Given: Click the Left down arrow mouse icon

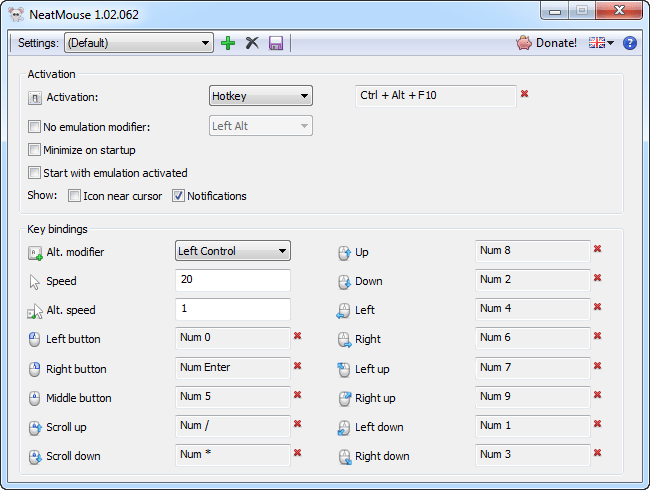Looking at the screenshot, I should tap(344, 428).
